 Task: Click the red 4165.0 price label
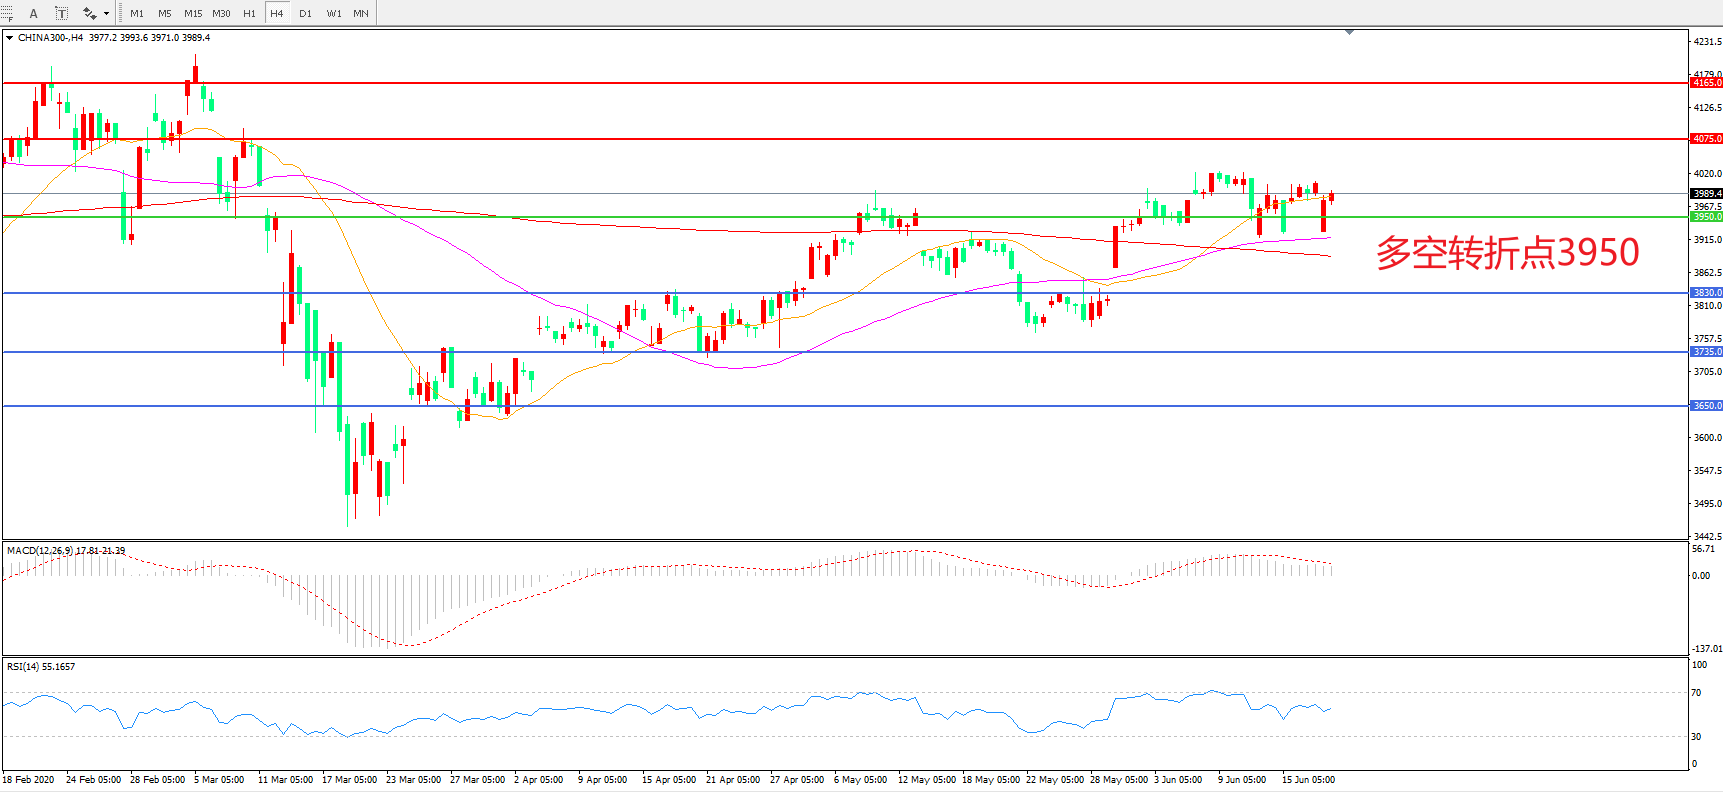[1706, 83]
